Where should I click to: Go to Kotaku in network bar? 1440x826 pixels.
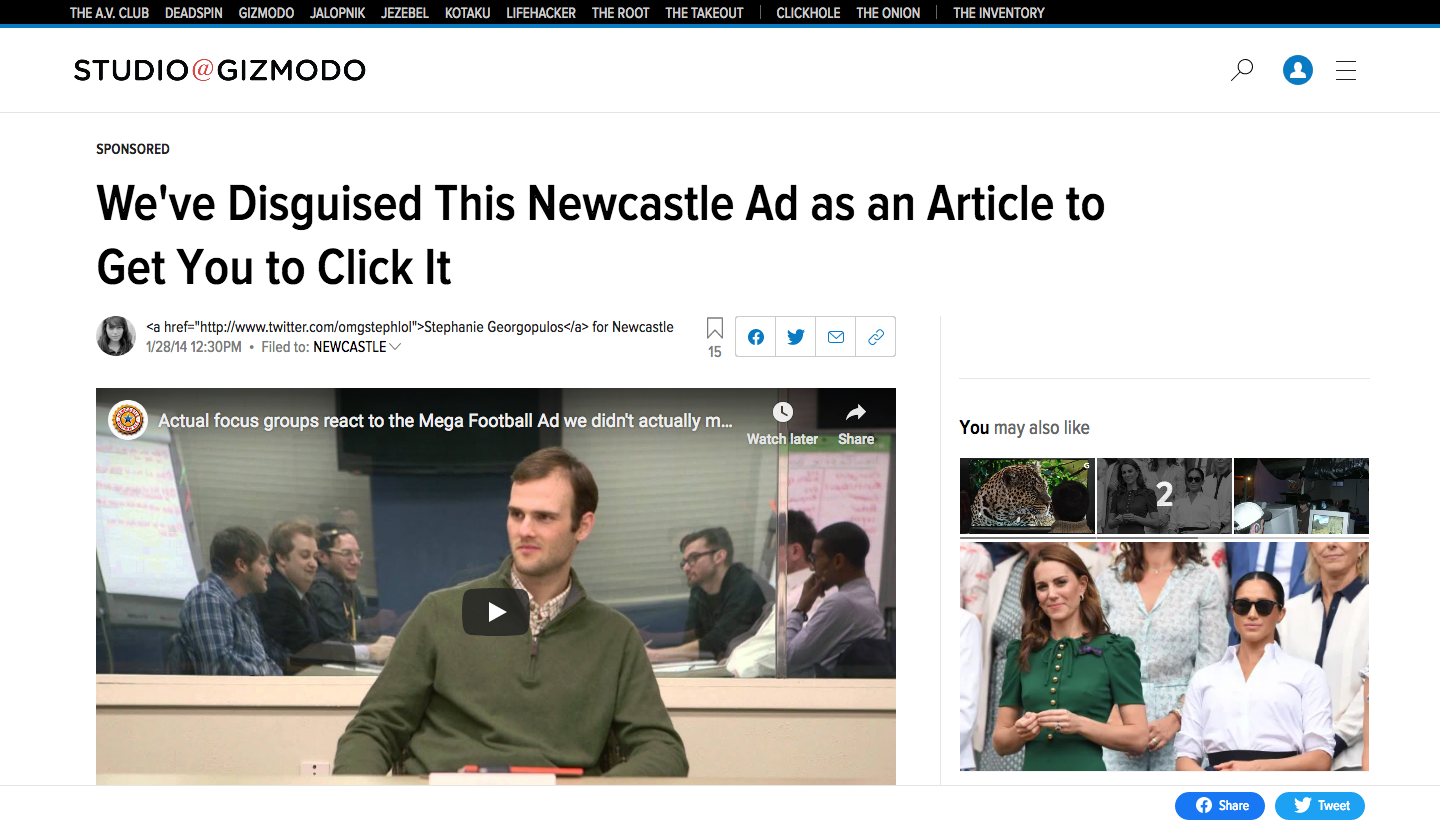click(x=468, y=13)
